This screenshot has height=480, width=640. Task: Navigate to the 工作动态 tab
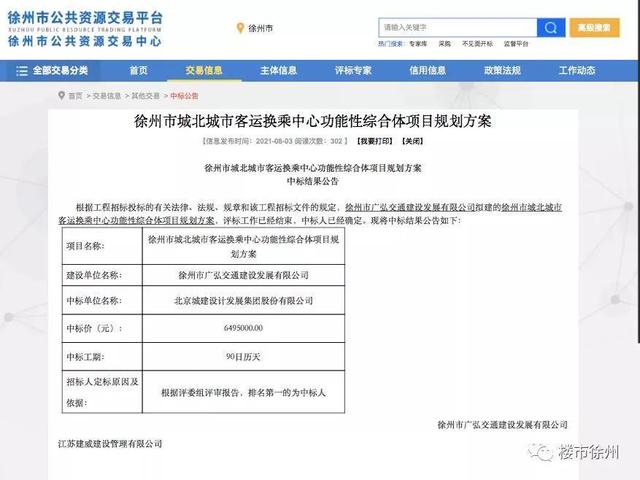[577, 71]
